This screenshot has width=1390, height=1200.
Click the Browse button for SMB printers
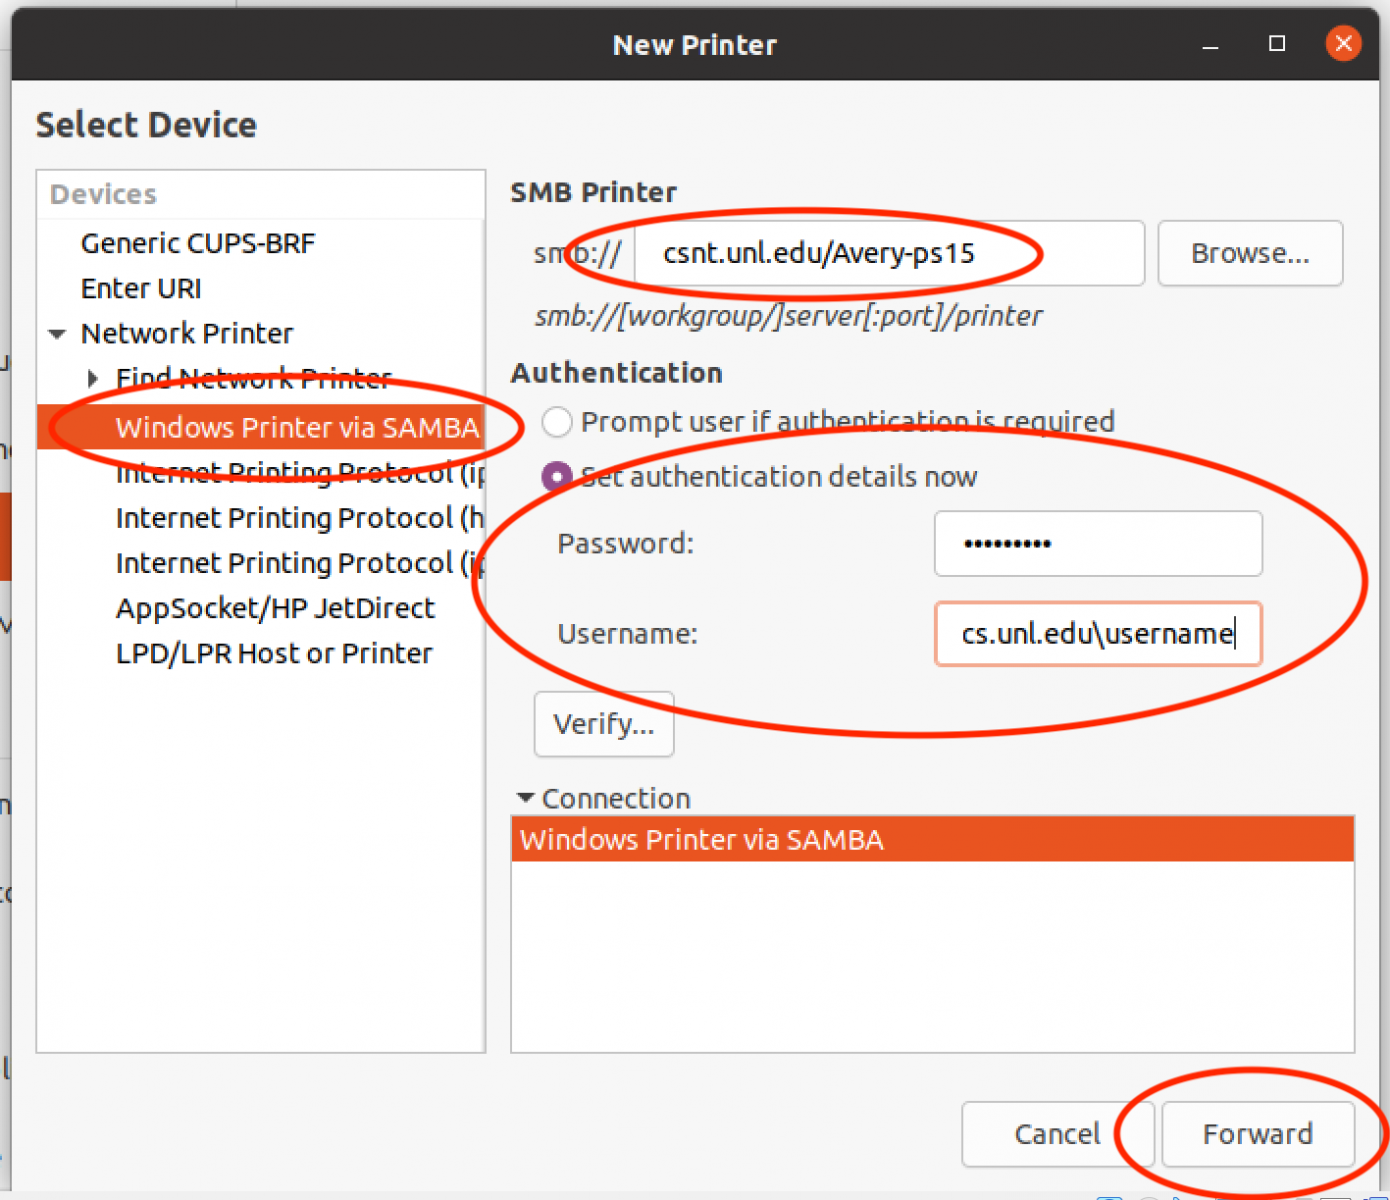click(1249, 254)
